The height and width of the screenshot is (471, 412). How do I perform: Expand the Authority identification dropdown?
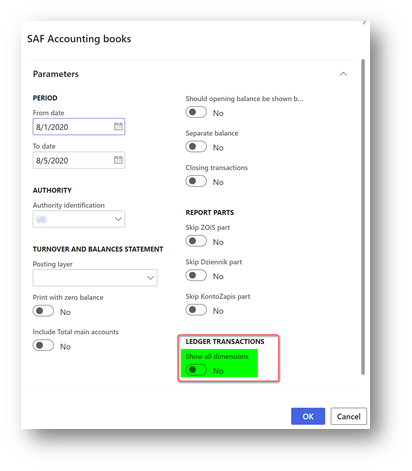pos(118,219)
